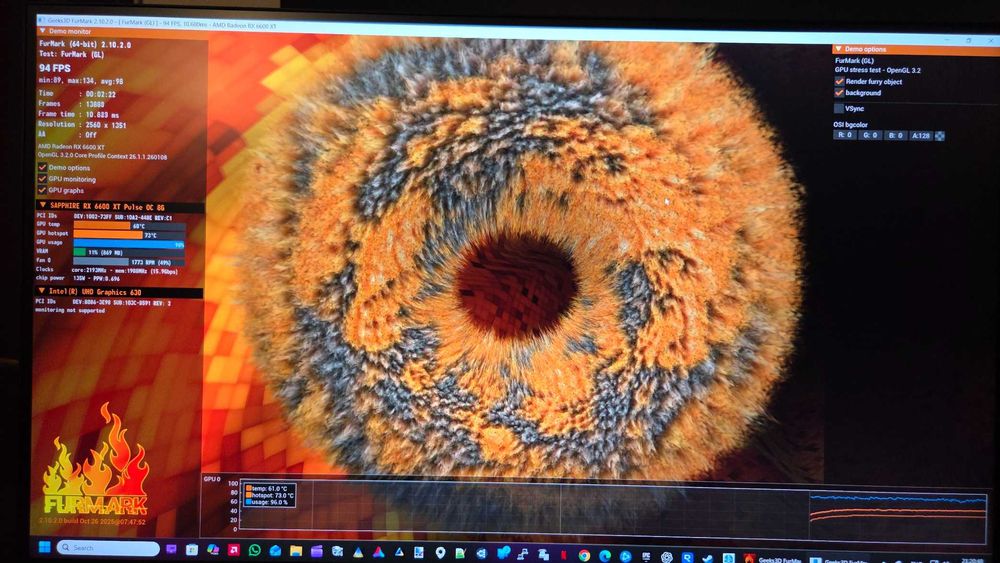Open ChatGPT icon in the taskbar
This screenshot has width=1000, height=563.
pos(667,557)
